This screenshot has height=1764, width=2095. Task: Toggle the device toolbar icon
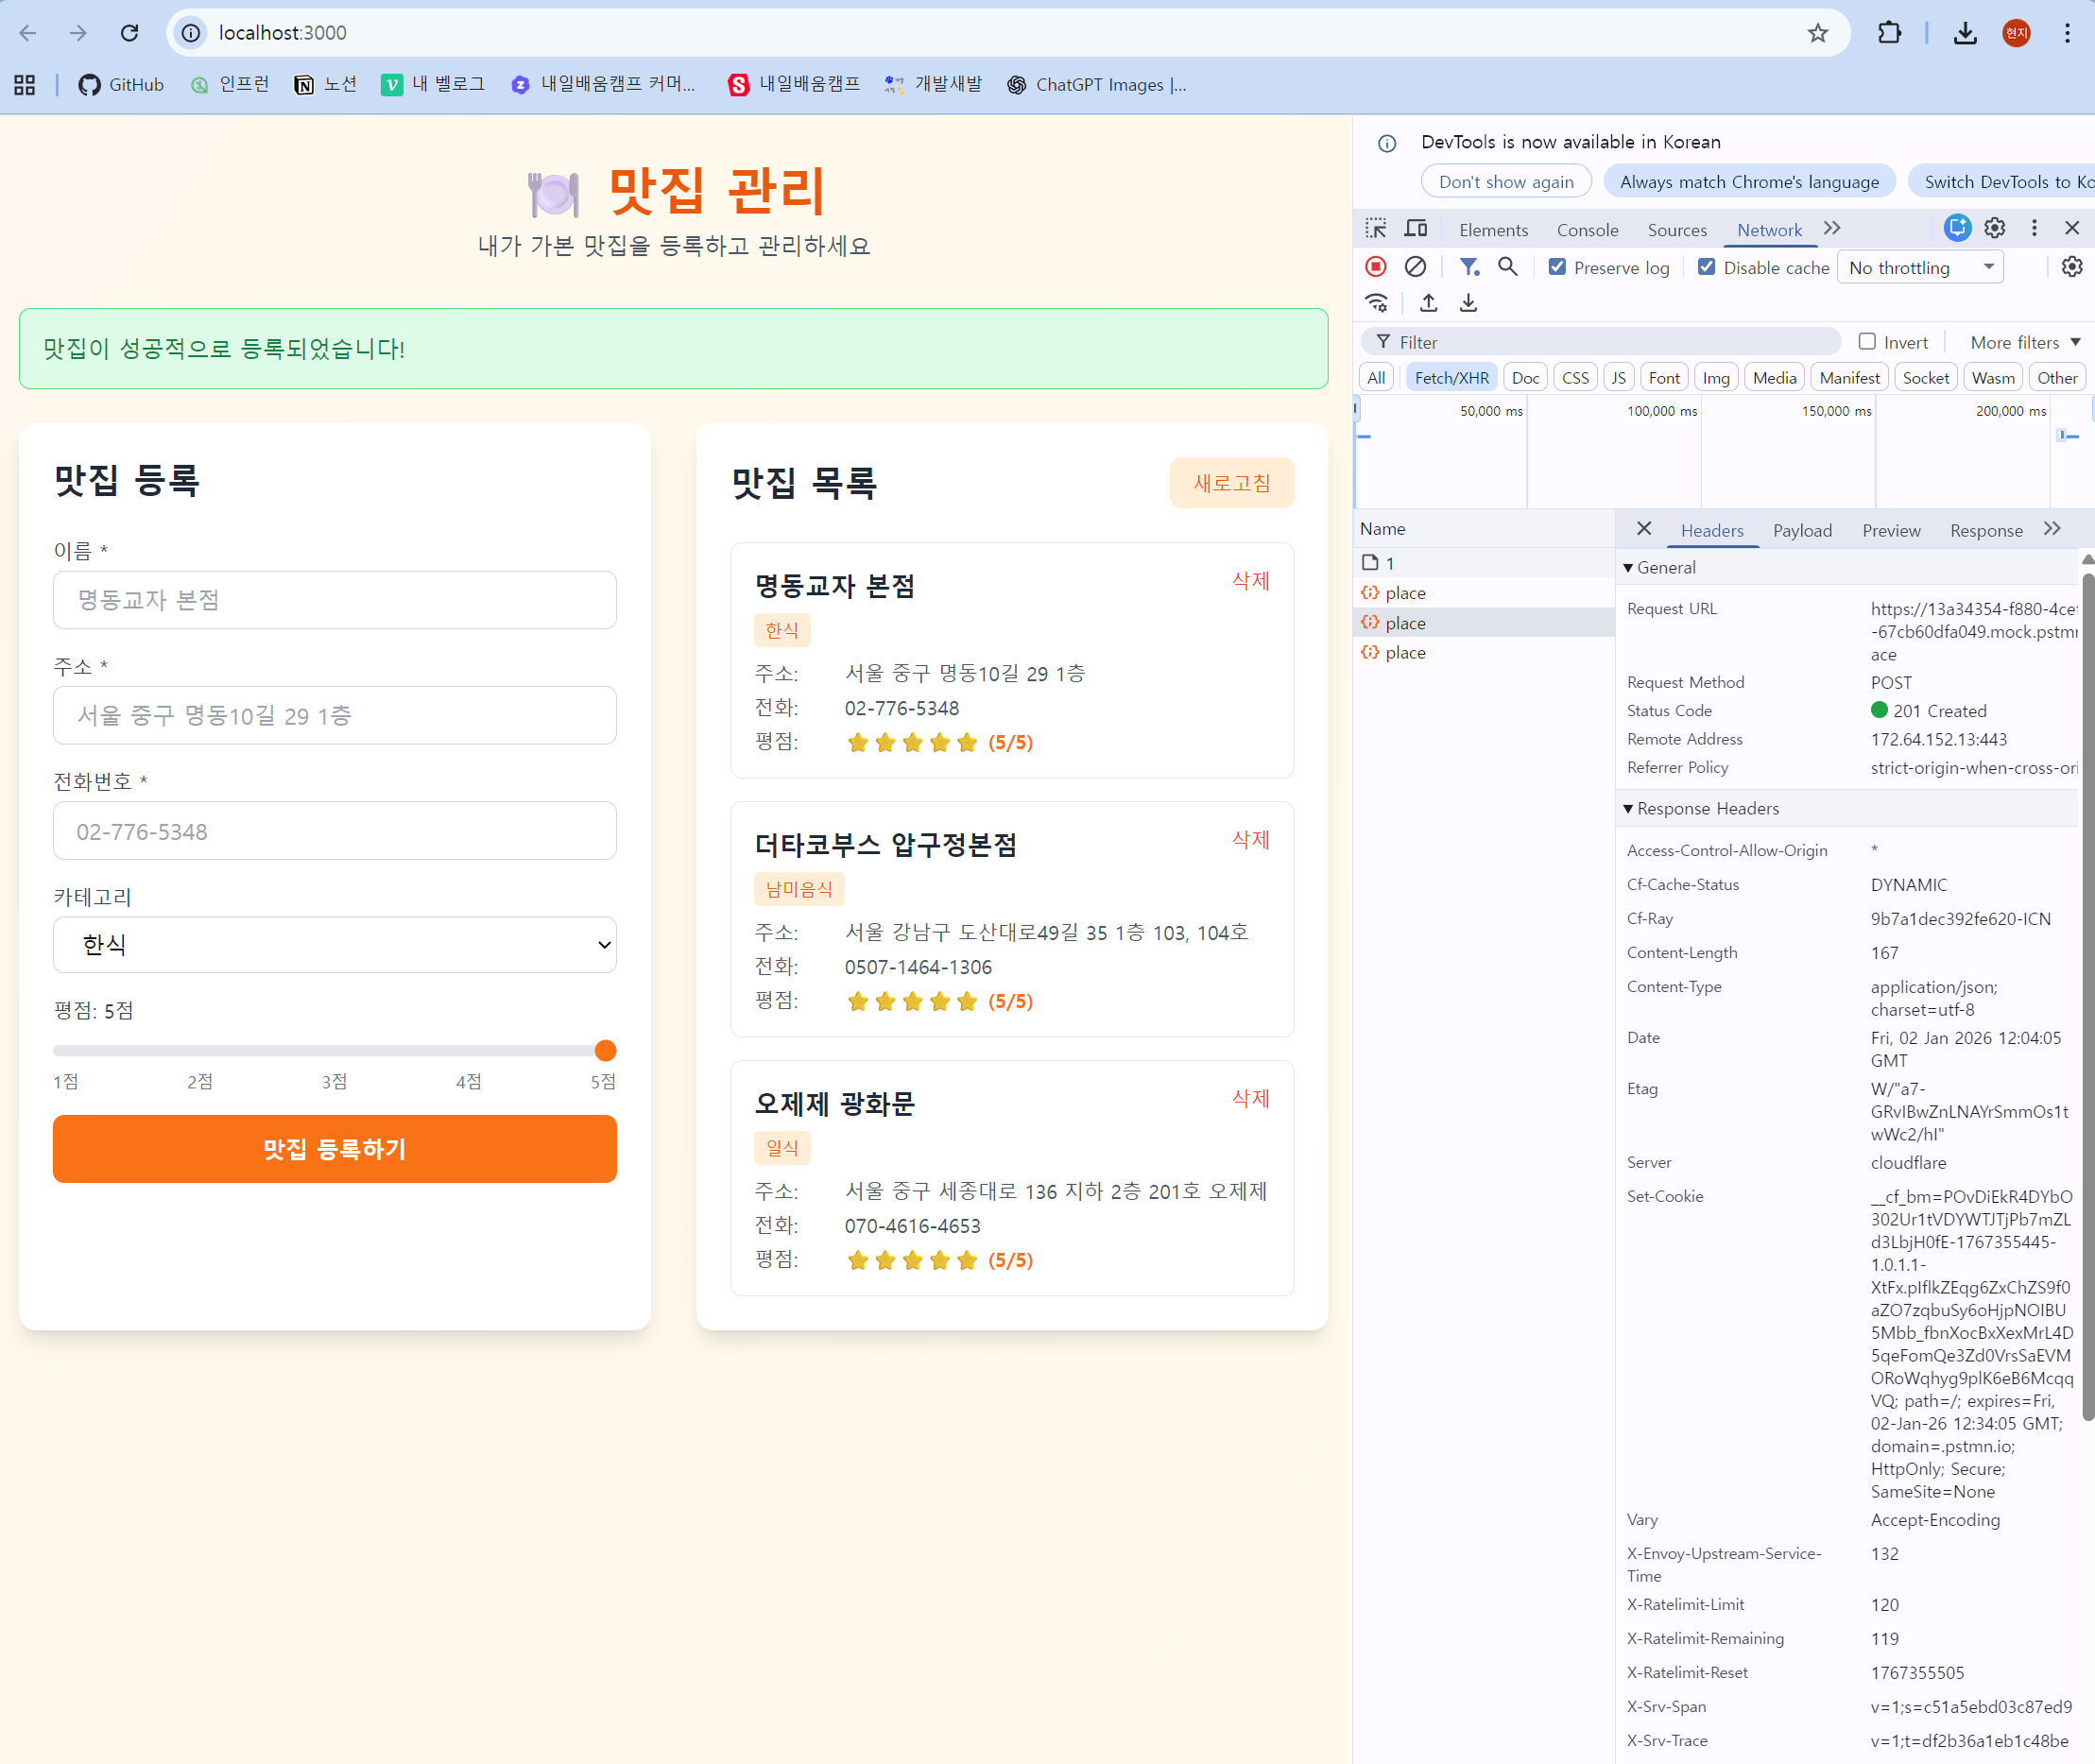coord(1415,229)
